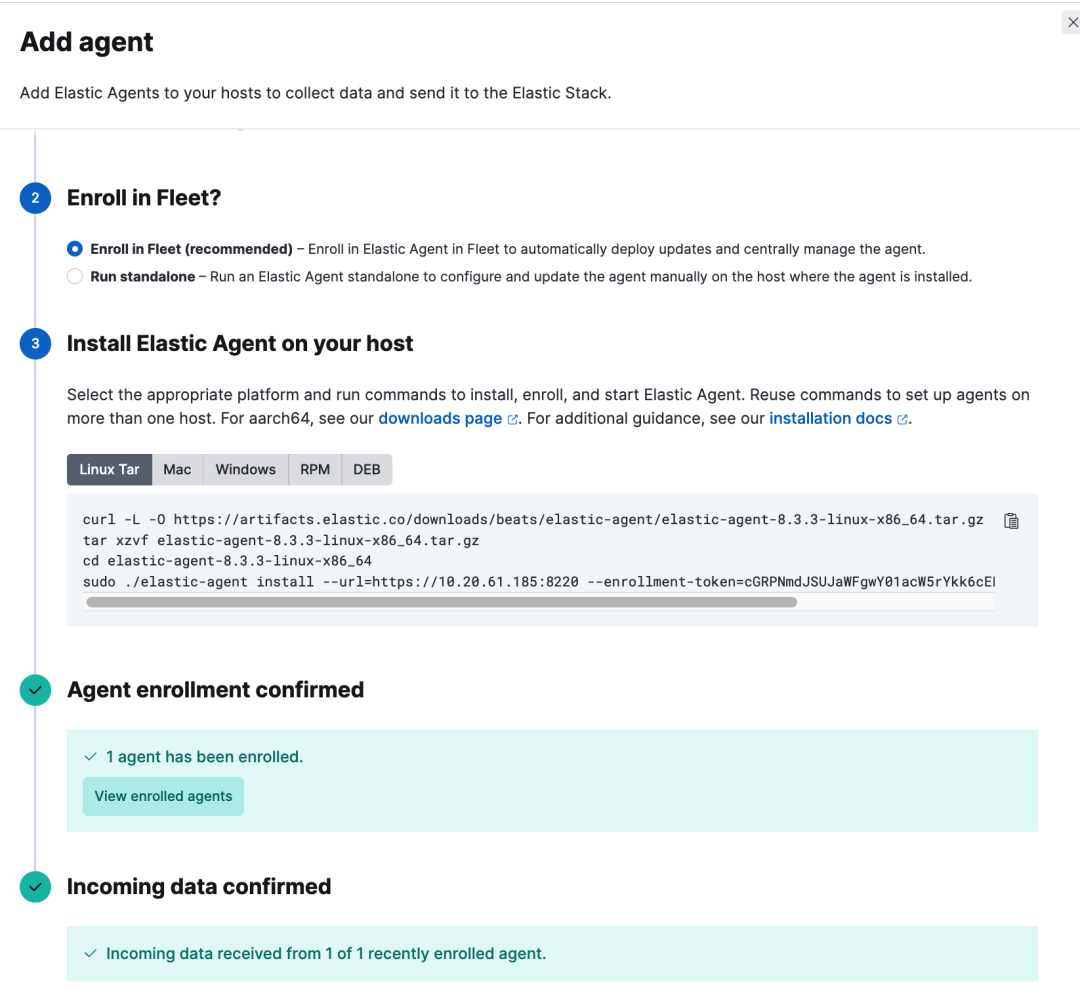Select the Run standalone radio option
This screenshot has width=1080, height=1005.
click(75, 277)
